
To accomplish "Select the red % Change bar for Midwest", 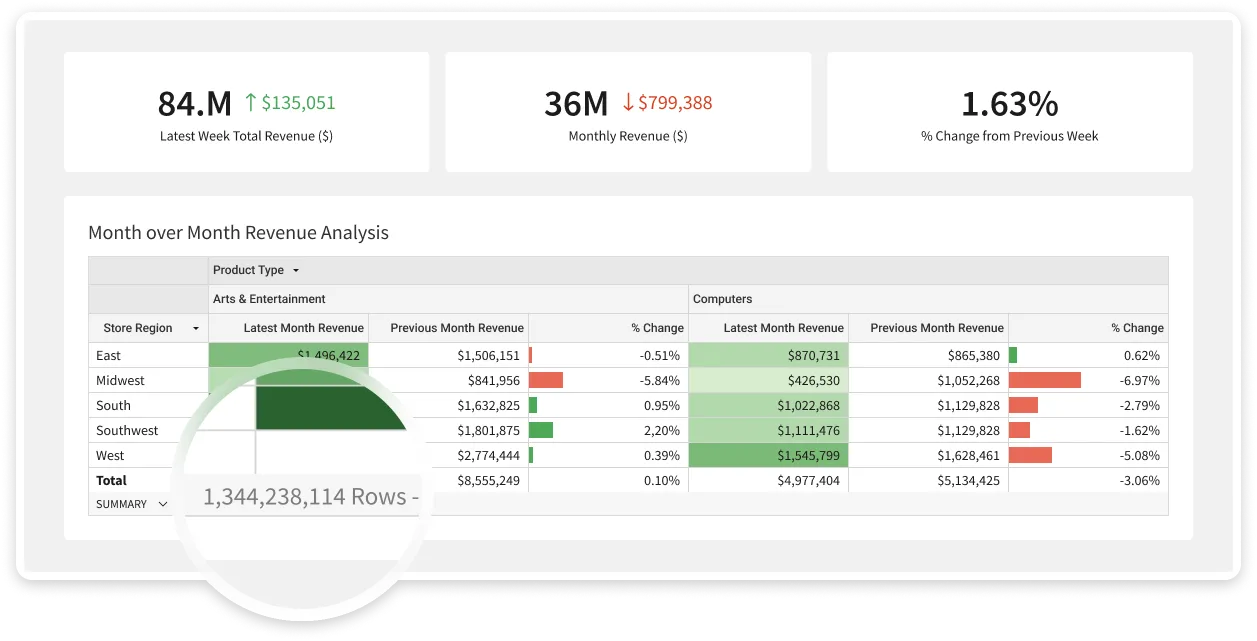I will (x=545, y=380).
